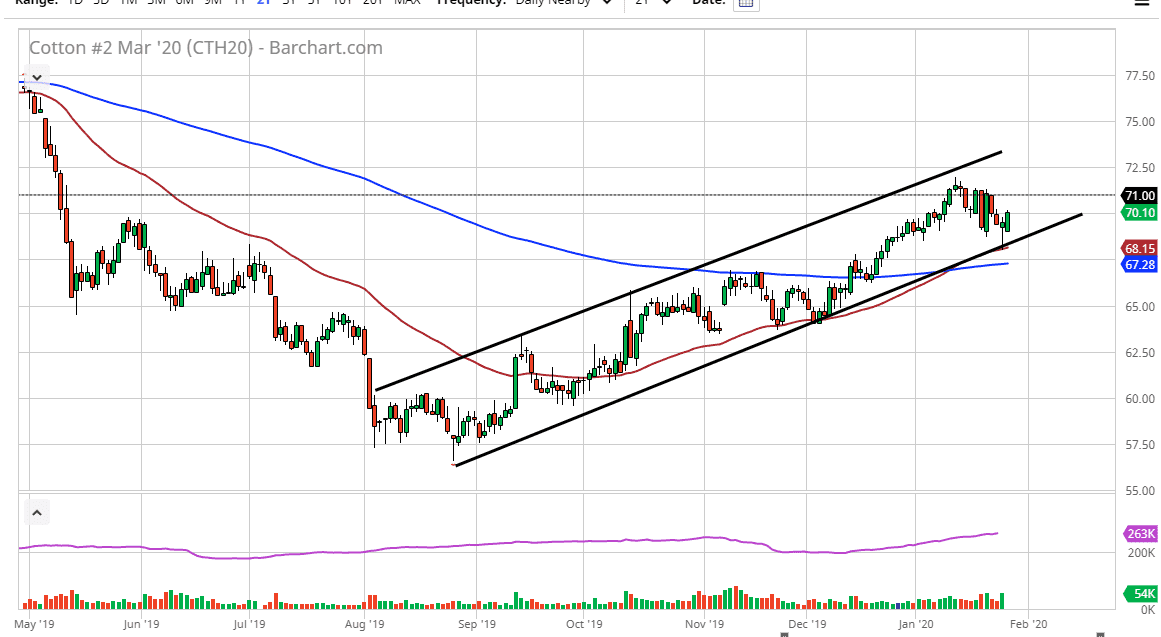This screenshot has height=637, width=1161.
Task: Click the 60.00 price axis label
Action: (x=1140, y=398)
